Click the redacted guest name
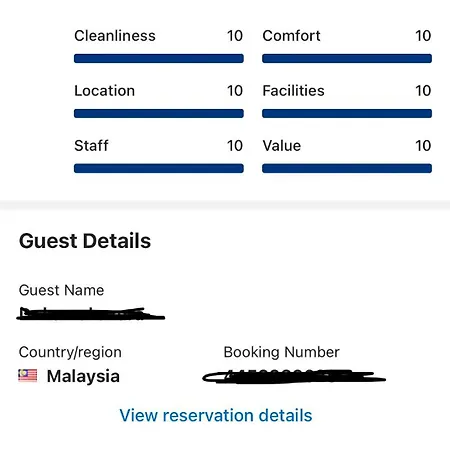Image resolution: width=450 pixels, height=450 pixels. [x=91, y=314]
